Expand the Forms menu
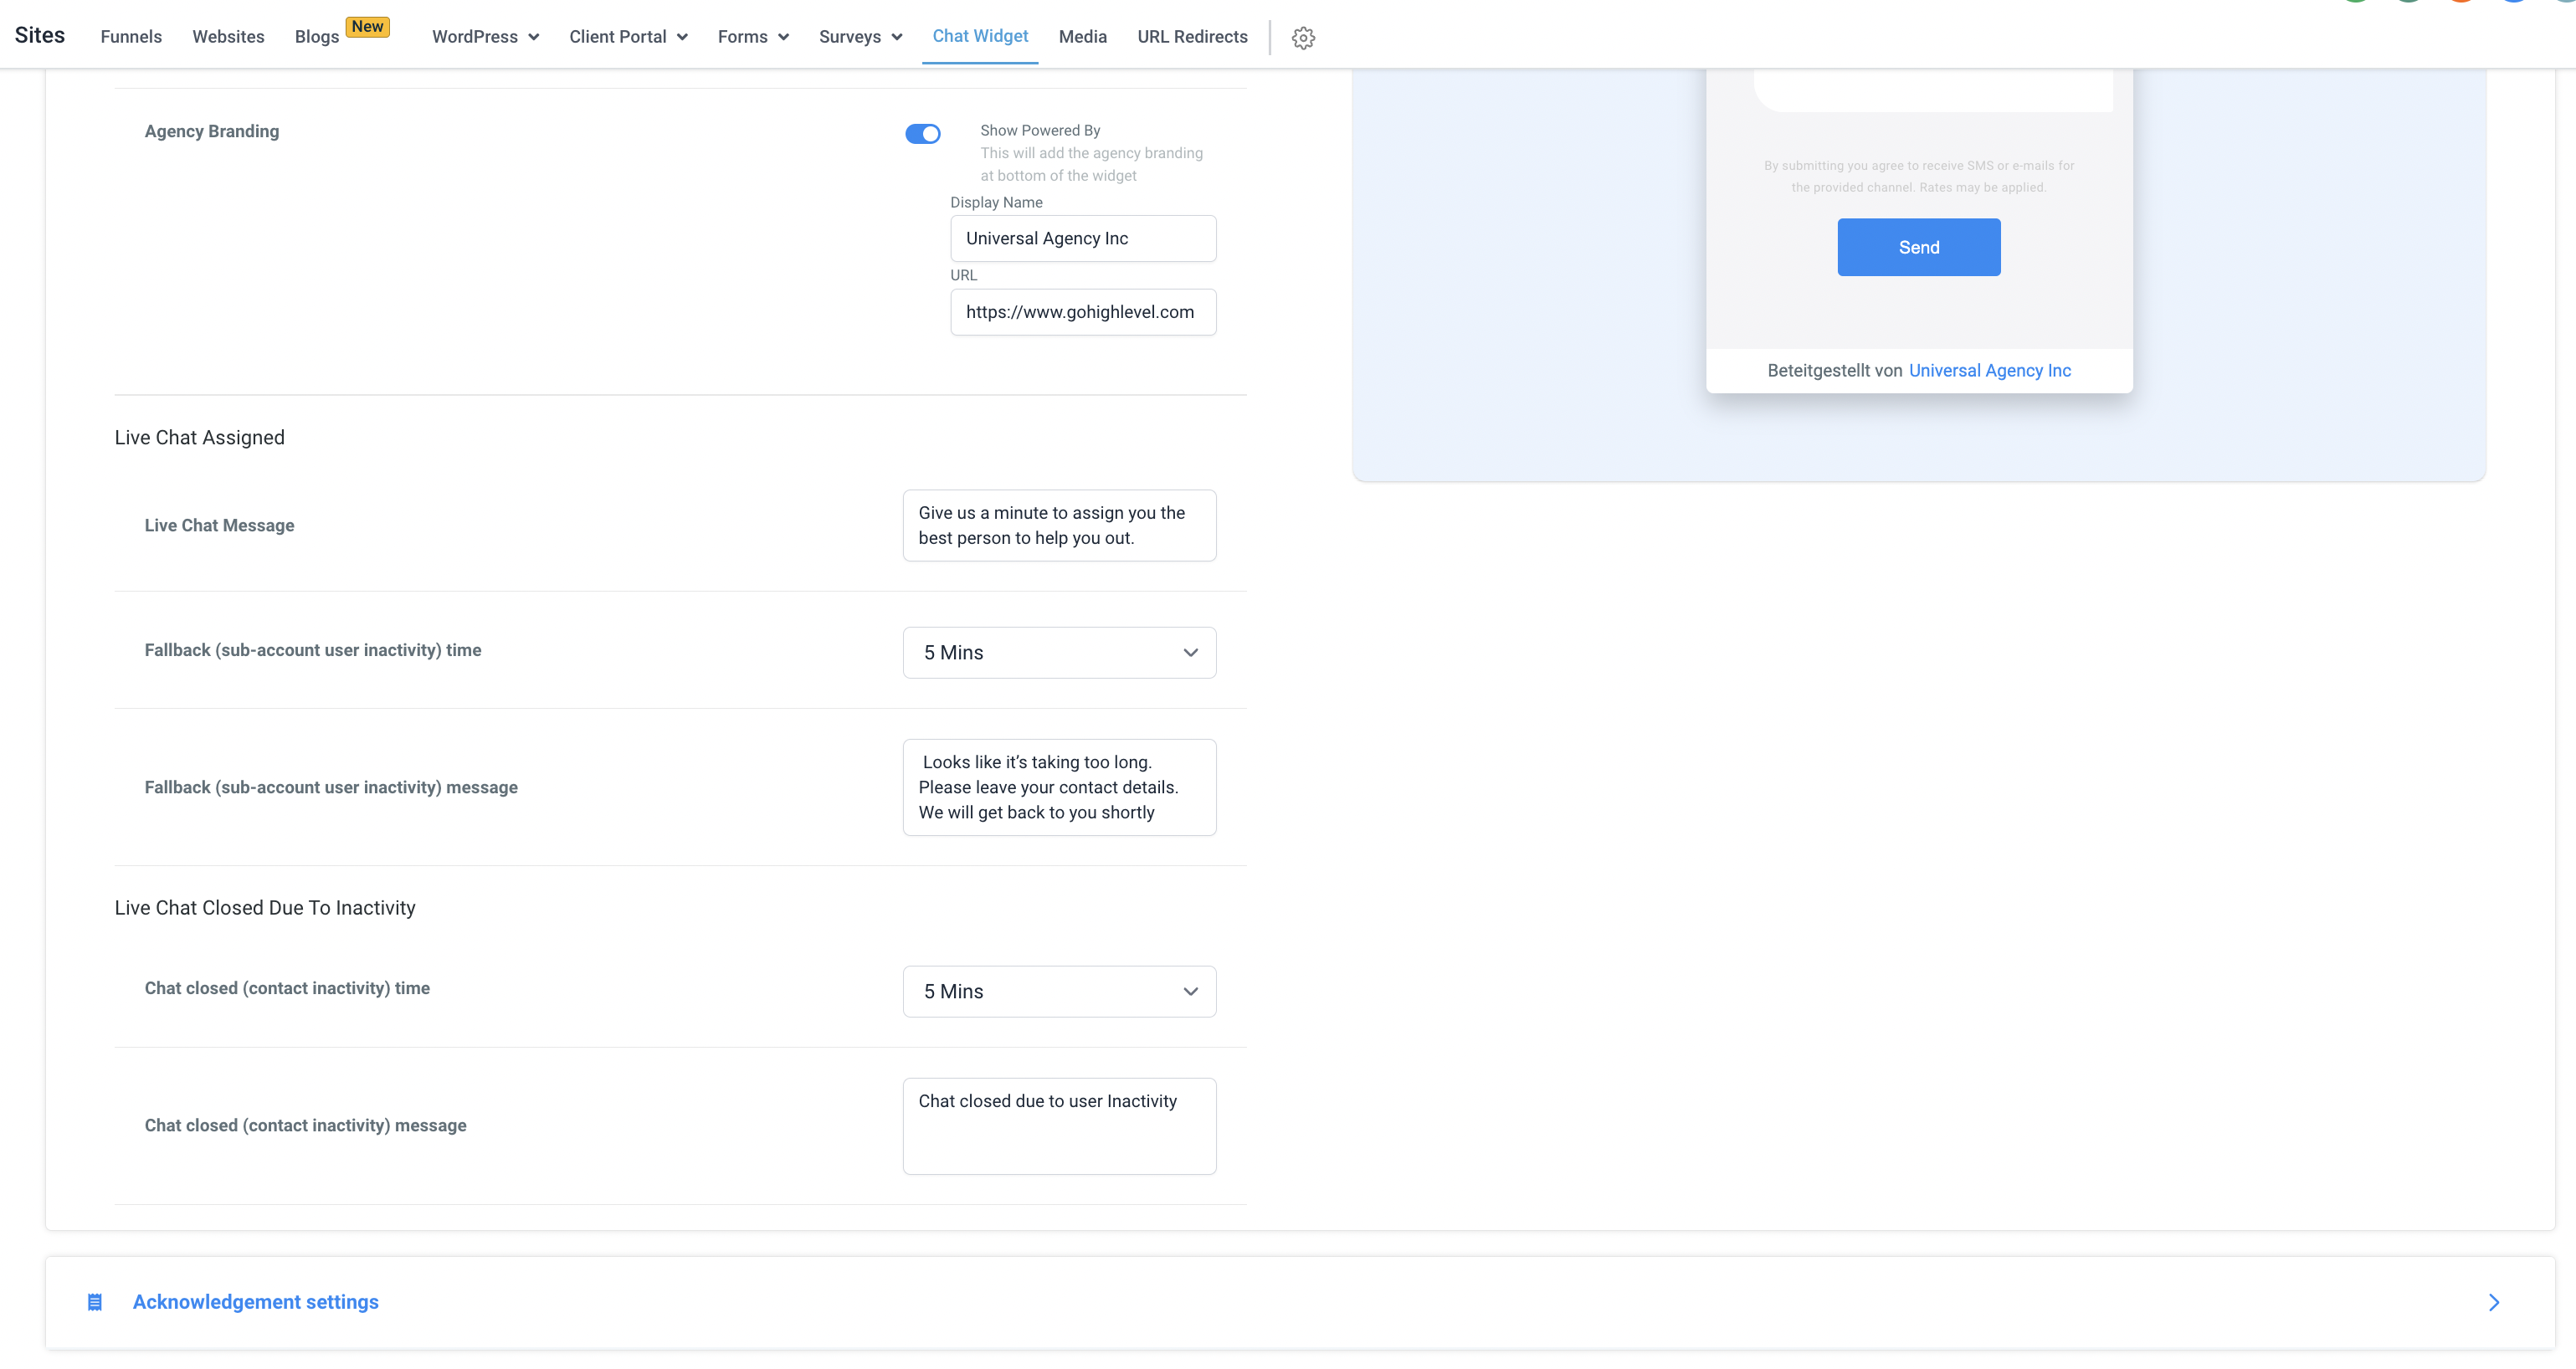This screenshot has width=2576, height=1369. pos(753,37)
